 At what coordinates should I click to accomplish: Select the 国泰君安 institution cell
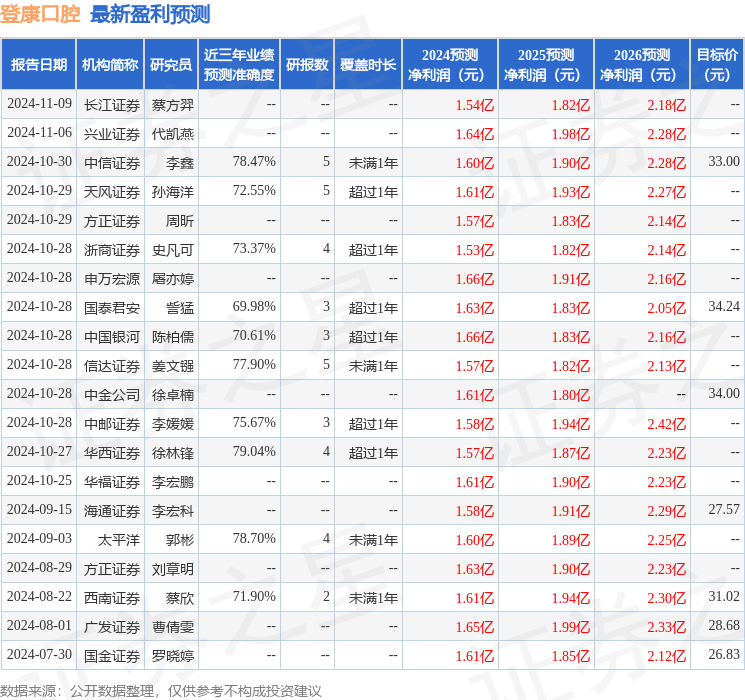[112, 308]
